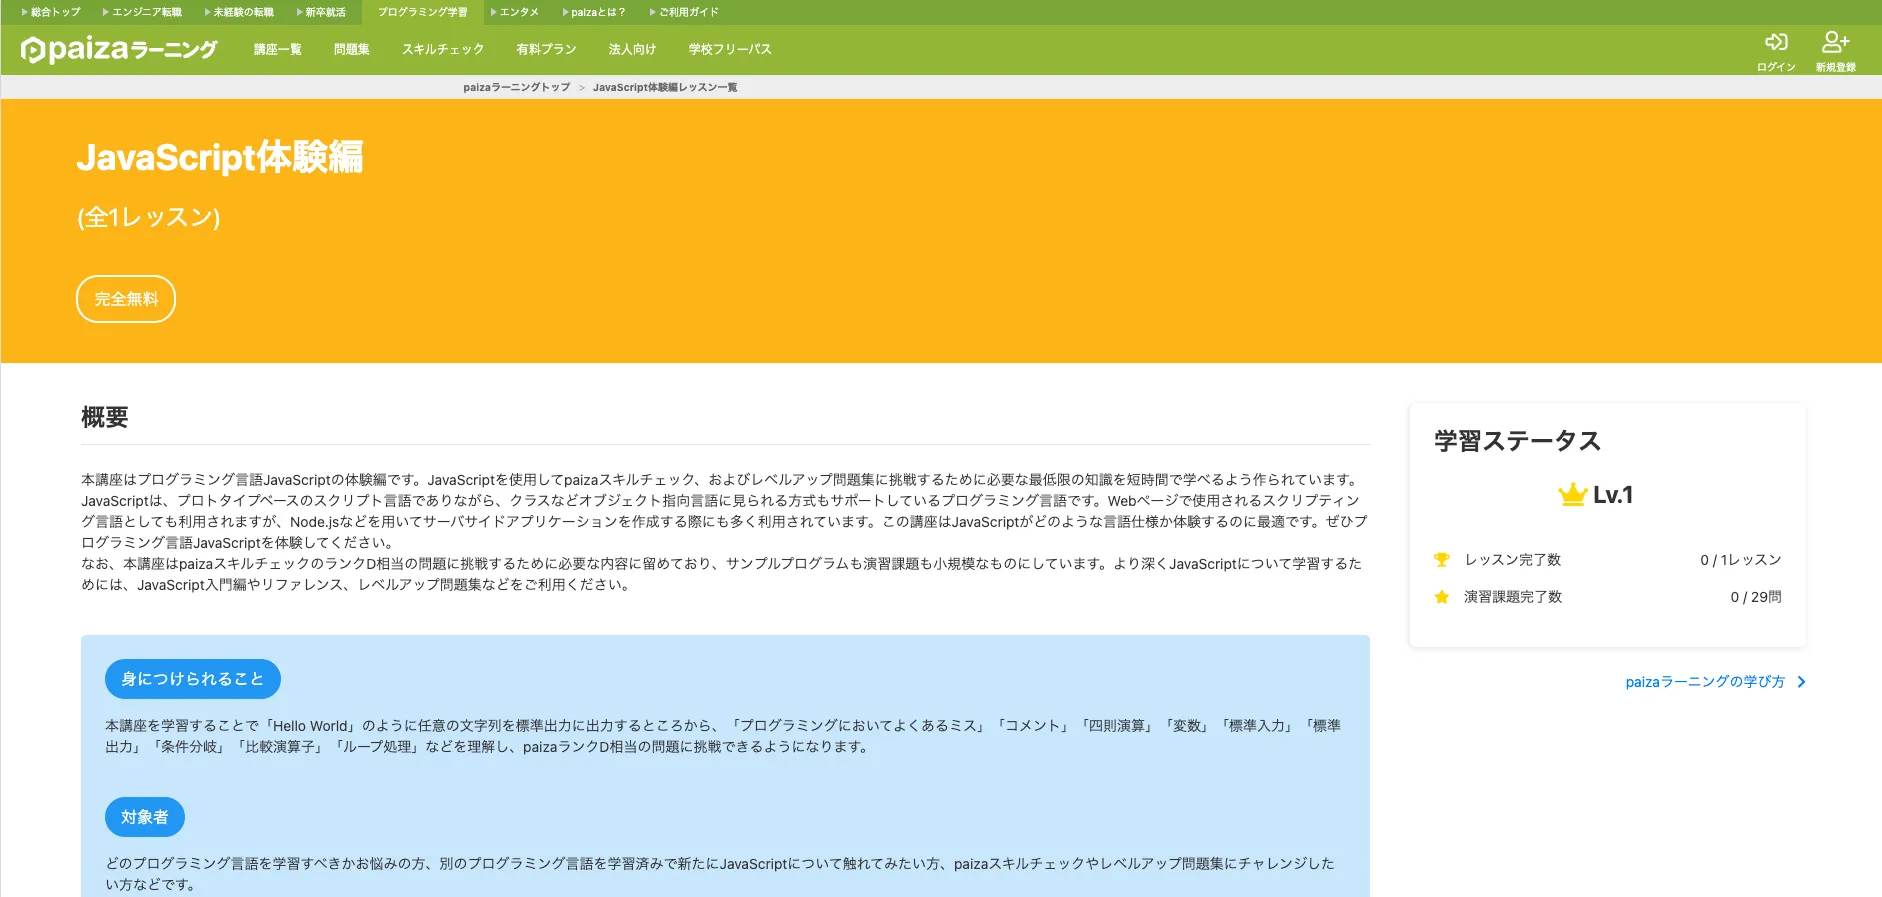Click the 対象者 label
Viewport: 1882px width, 897px height.
(x=145, y=817)
